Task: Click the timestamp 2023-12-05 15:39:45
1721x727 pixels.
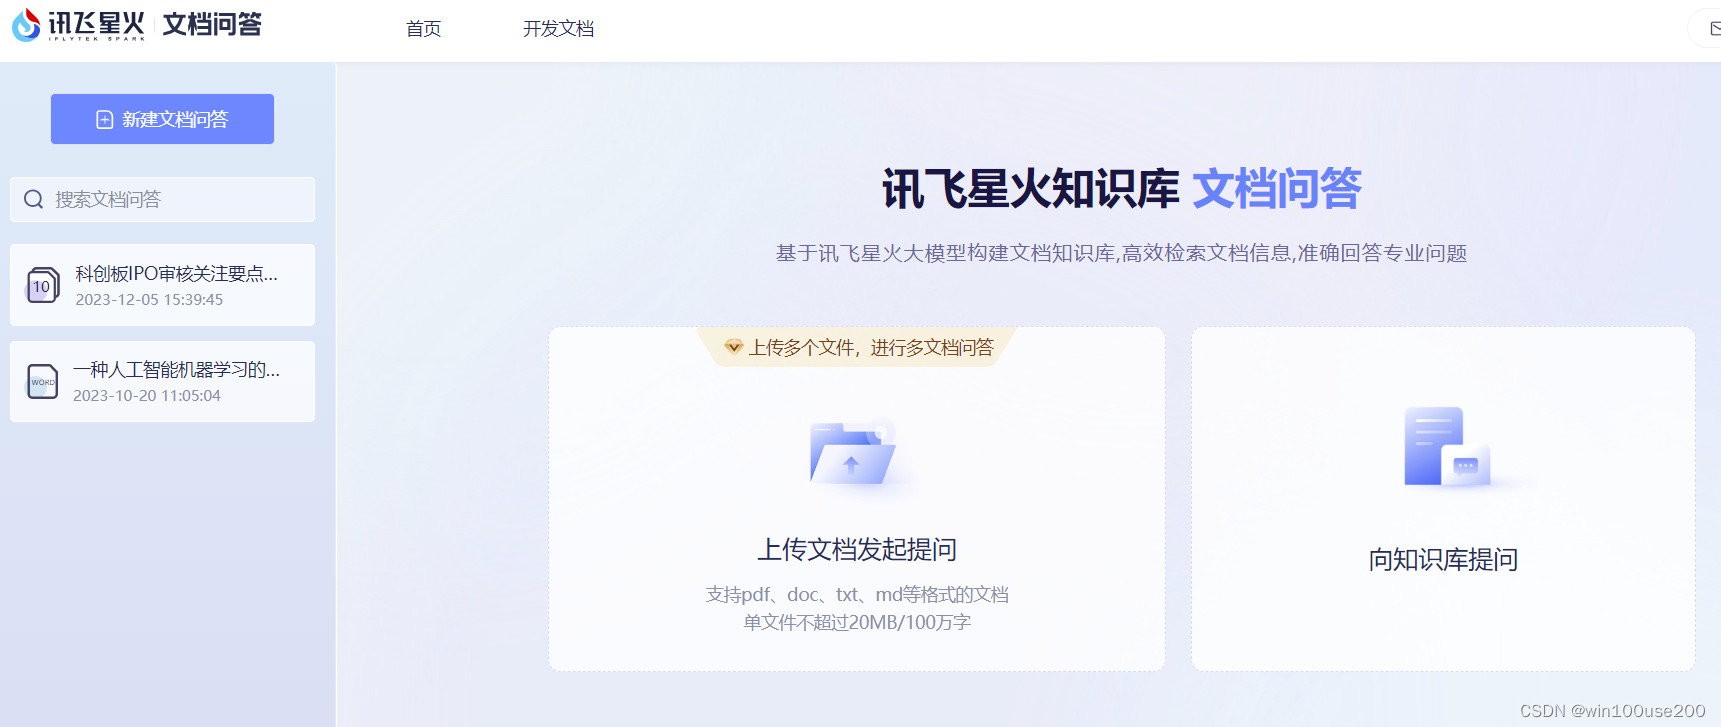Action: click(x=149, y=300)
